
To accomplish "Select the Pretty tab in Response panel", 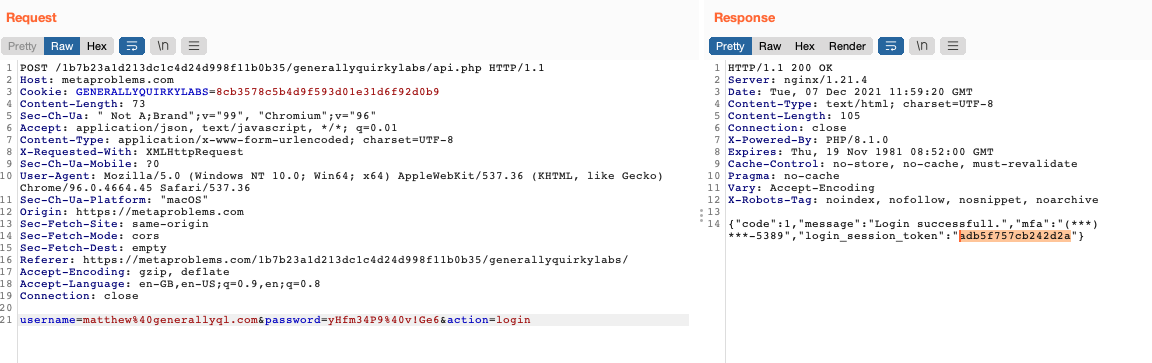I will [x=730, y=46].
